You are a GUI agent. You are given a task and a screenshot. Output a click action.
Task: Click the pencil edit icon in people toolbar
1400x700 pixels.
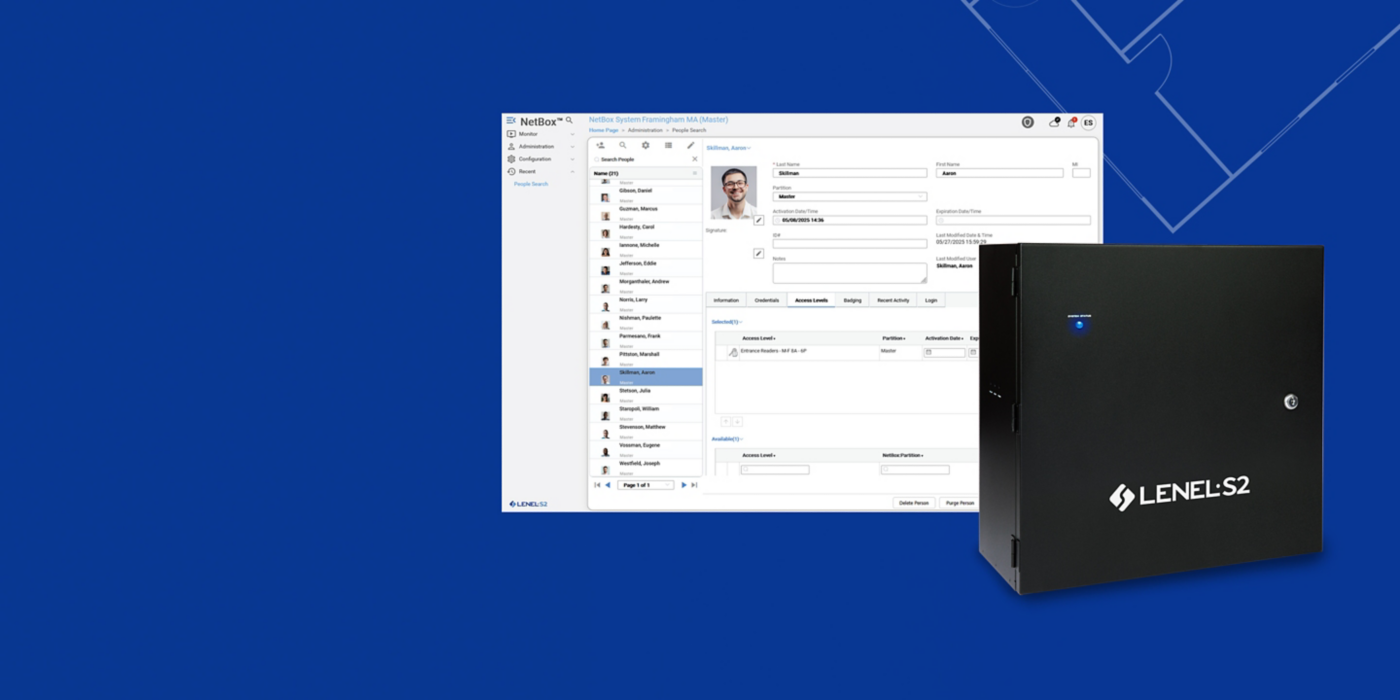click(x=690, y=146)
